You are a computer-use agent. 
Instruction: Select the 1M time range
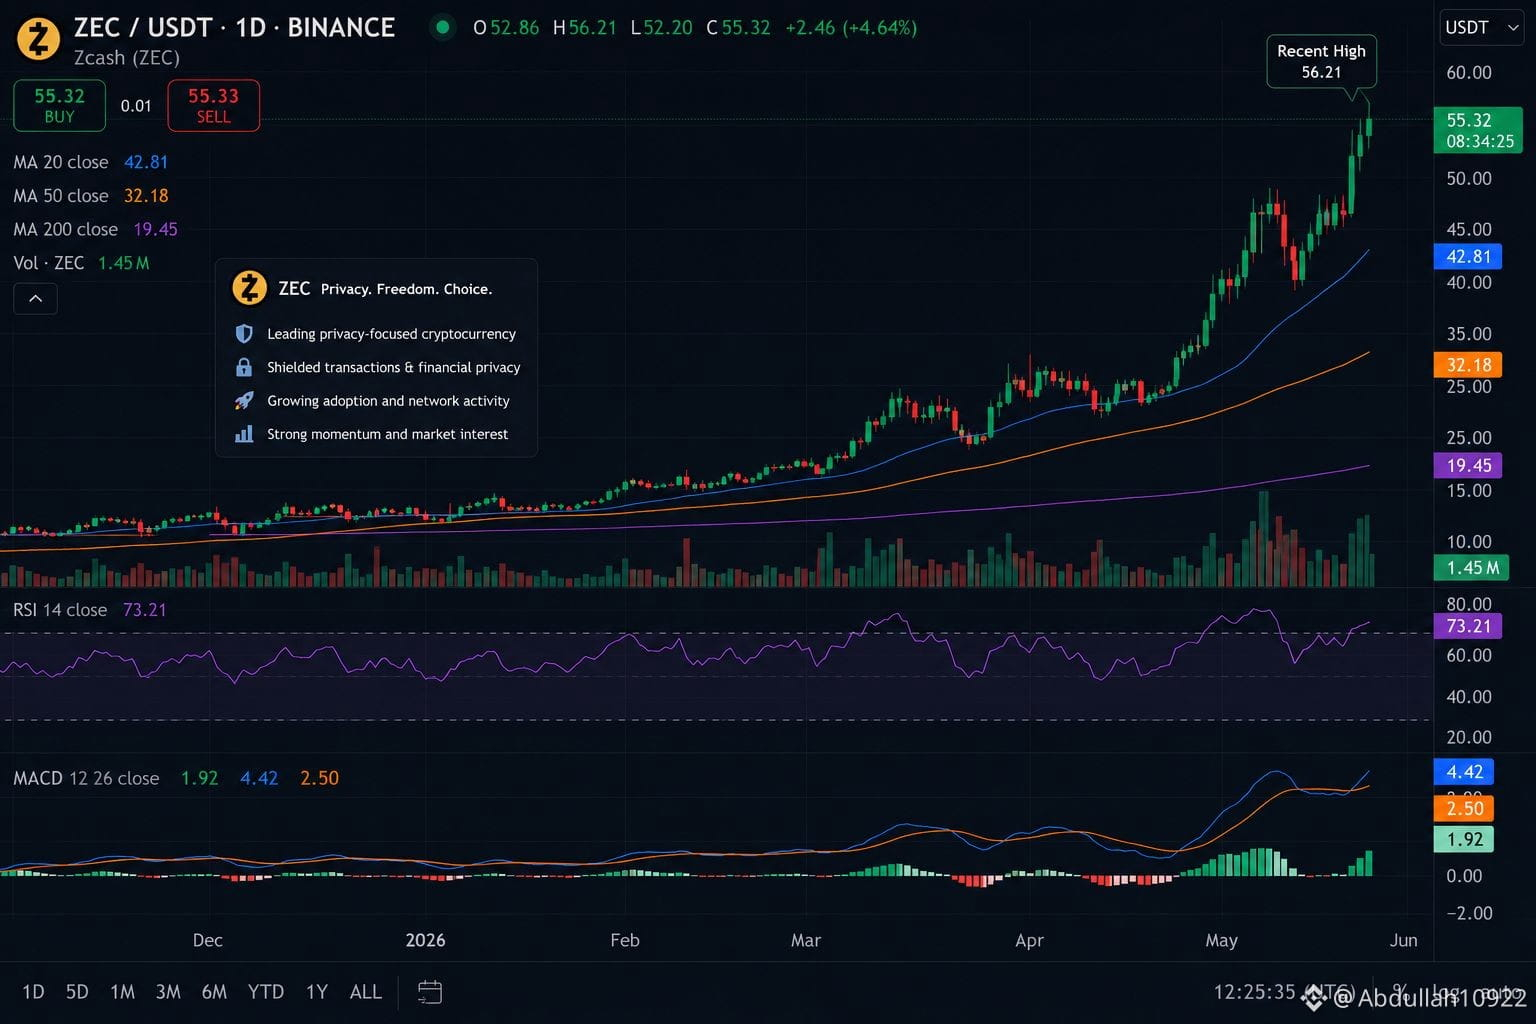(122, 992)
